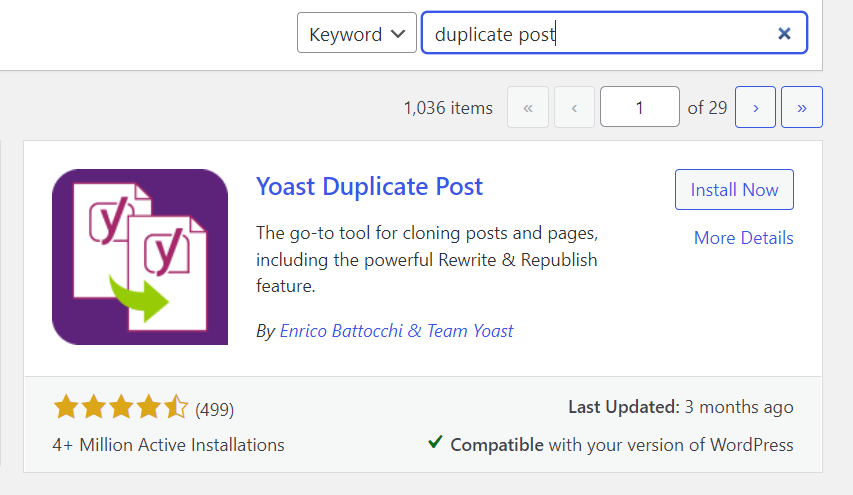Click the 1,036 items count label
The width and height of the screenshot is (853, 495).
[448, 108]
